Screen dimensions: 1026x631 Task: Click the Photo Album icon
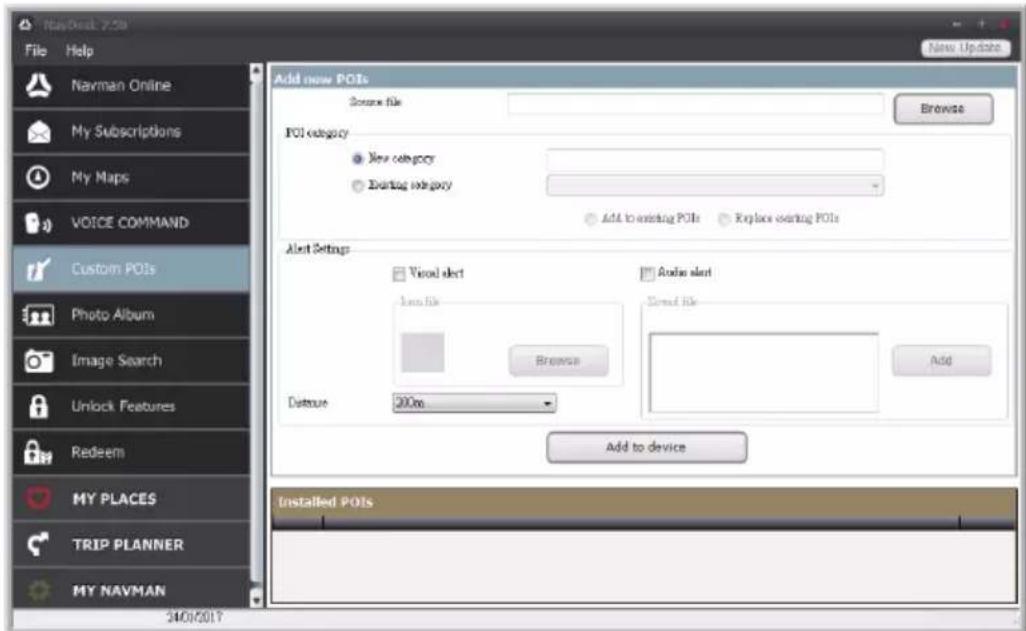[x=38, y=315]
